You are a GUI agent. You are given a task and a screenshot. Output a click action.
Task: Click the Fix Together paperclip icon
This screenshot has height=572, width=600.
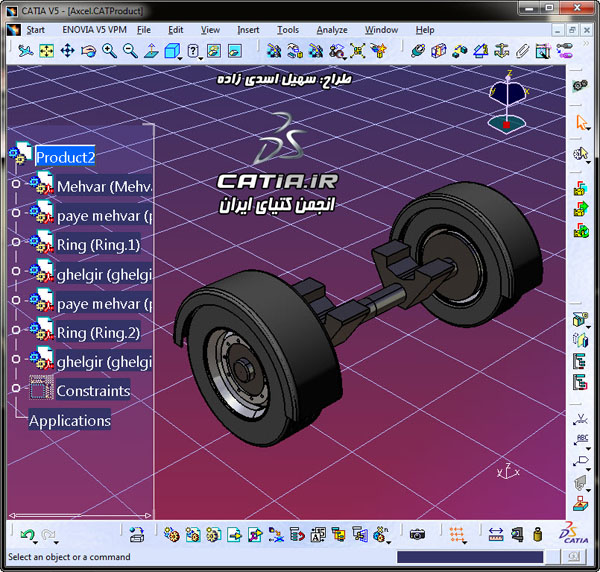click(x=522, y=51)
